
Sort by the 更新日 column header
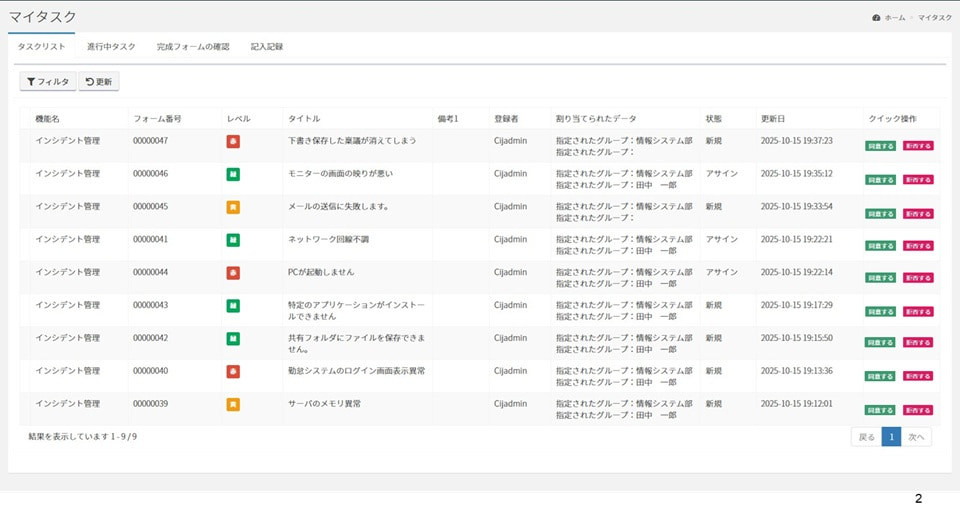pos(774,119)
